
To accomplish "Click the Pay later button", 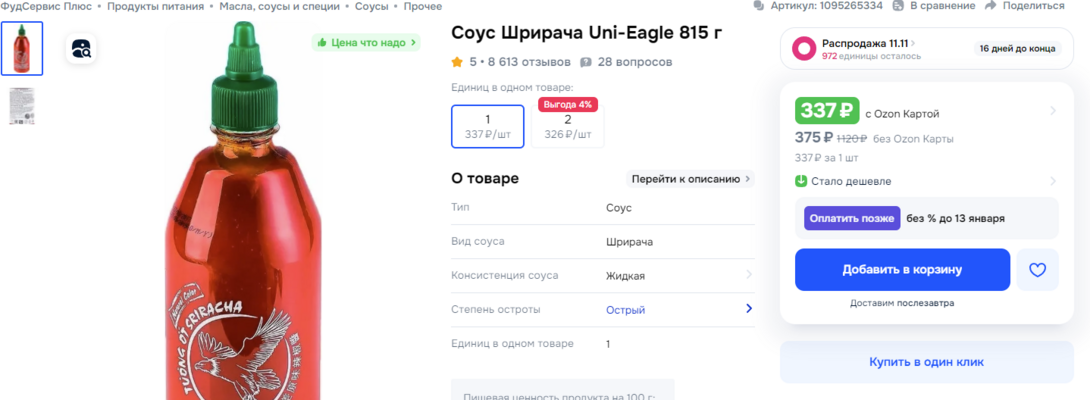I will click(851, 218).
